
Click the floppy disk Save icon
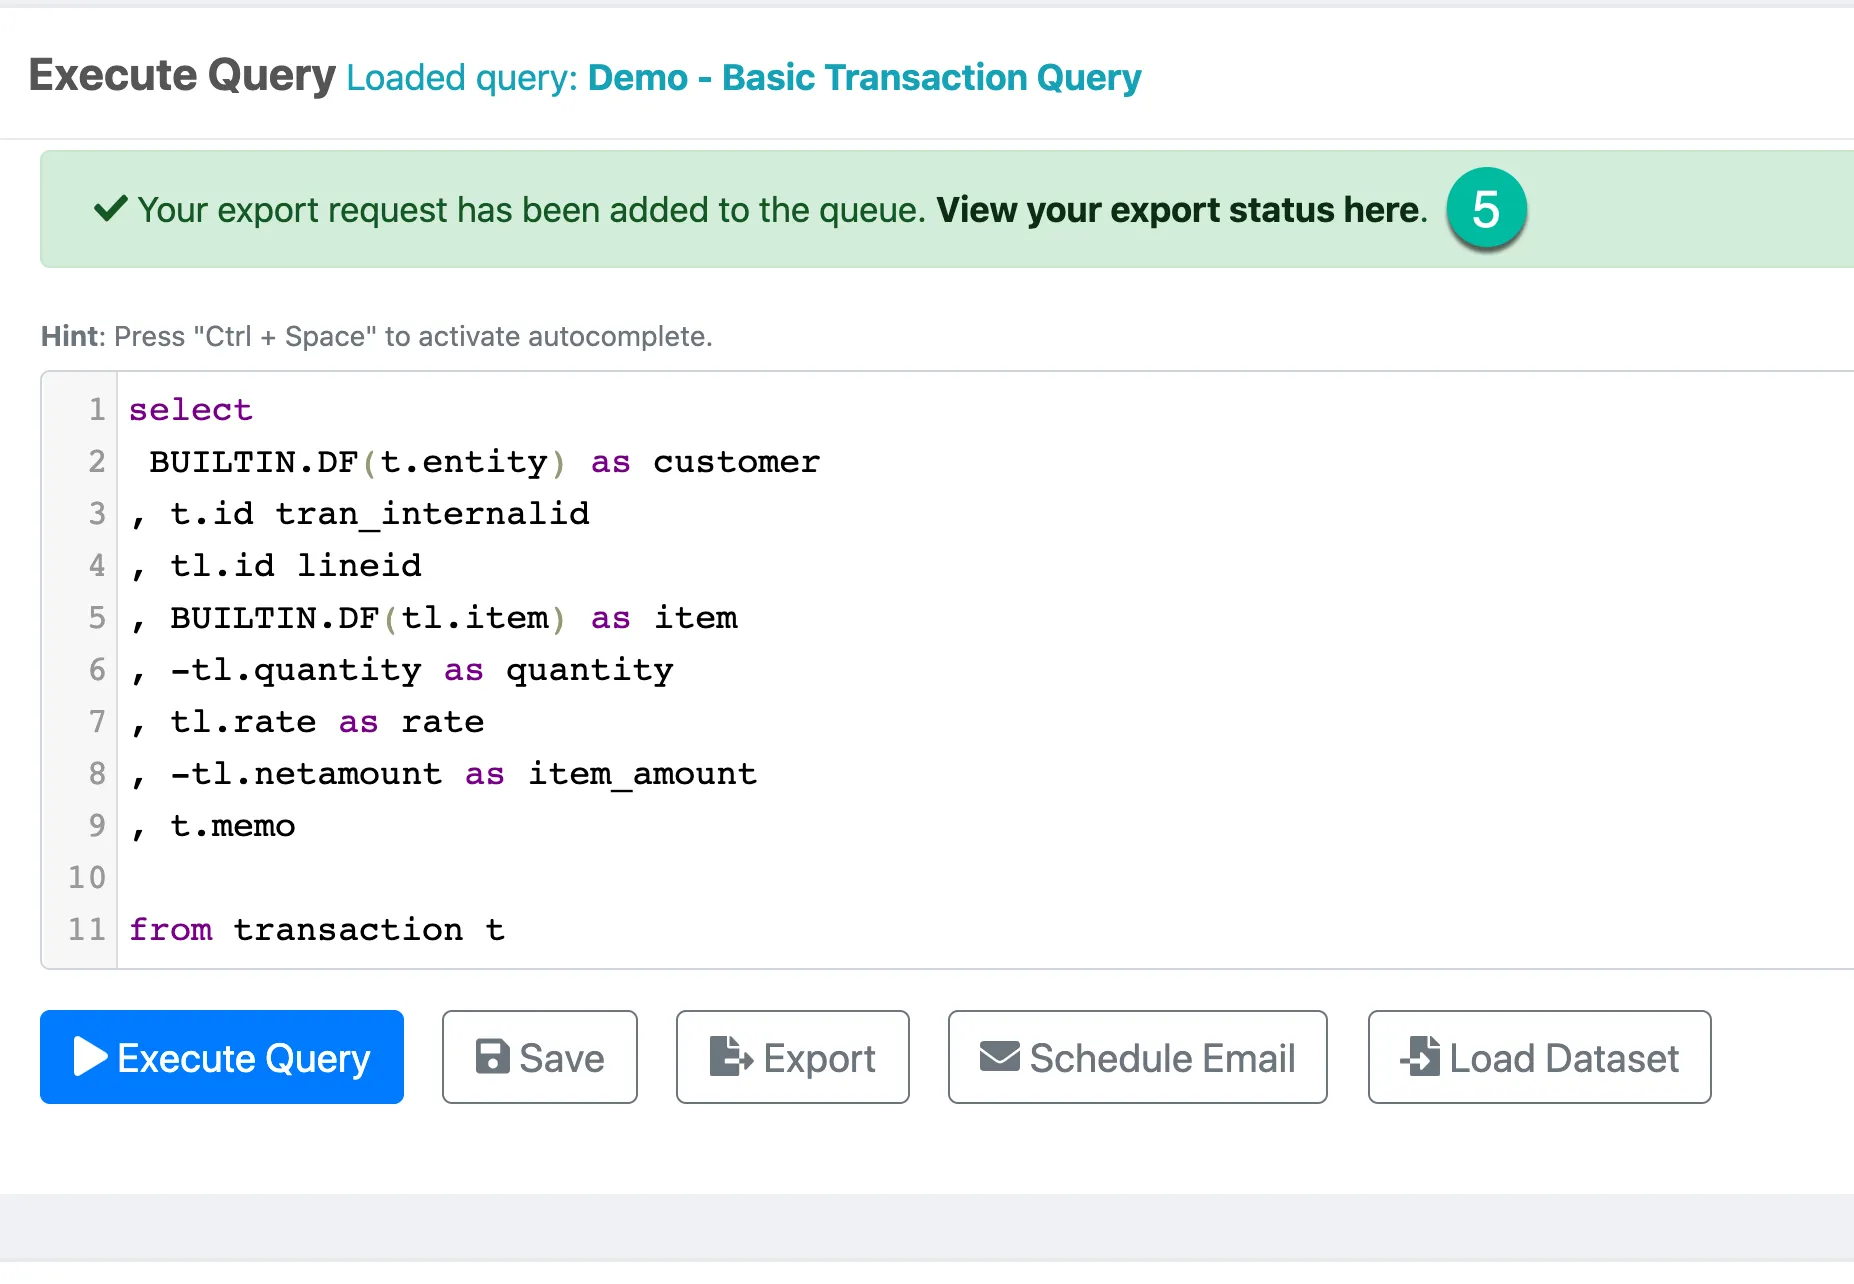(x=492, y=1057)
